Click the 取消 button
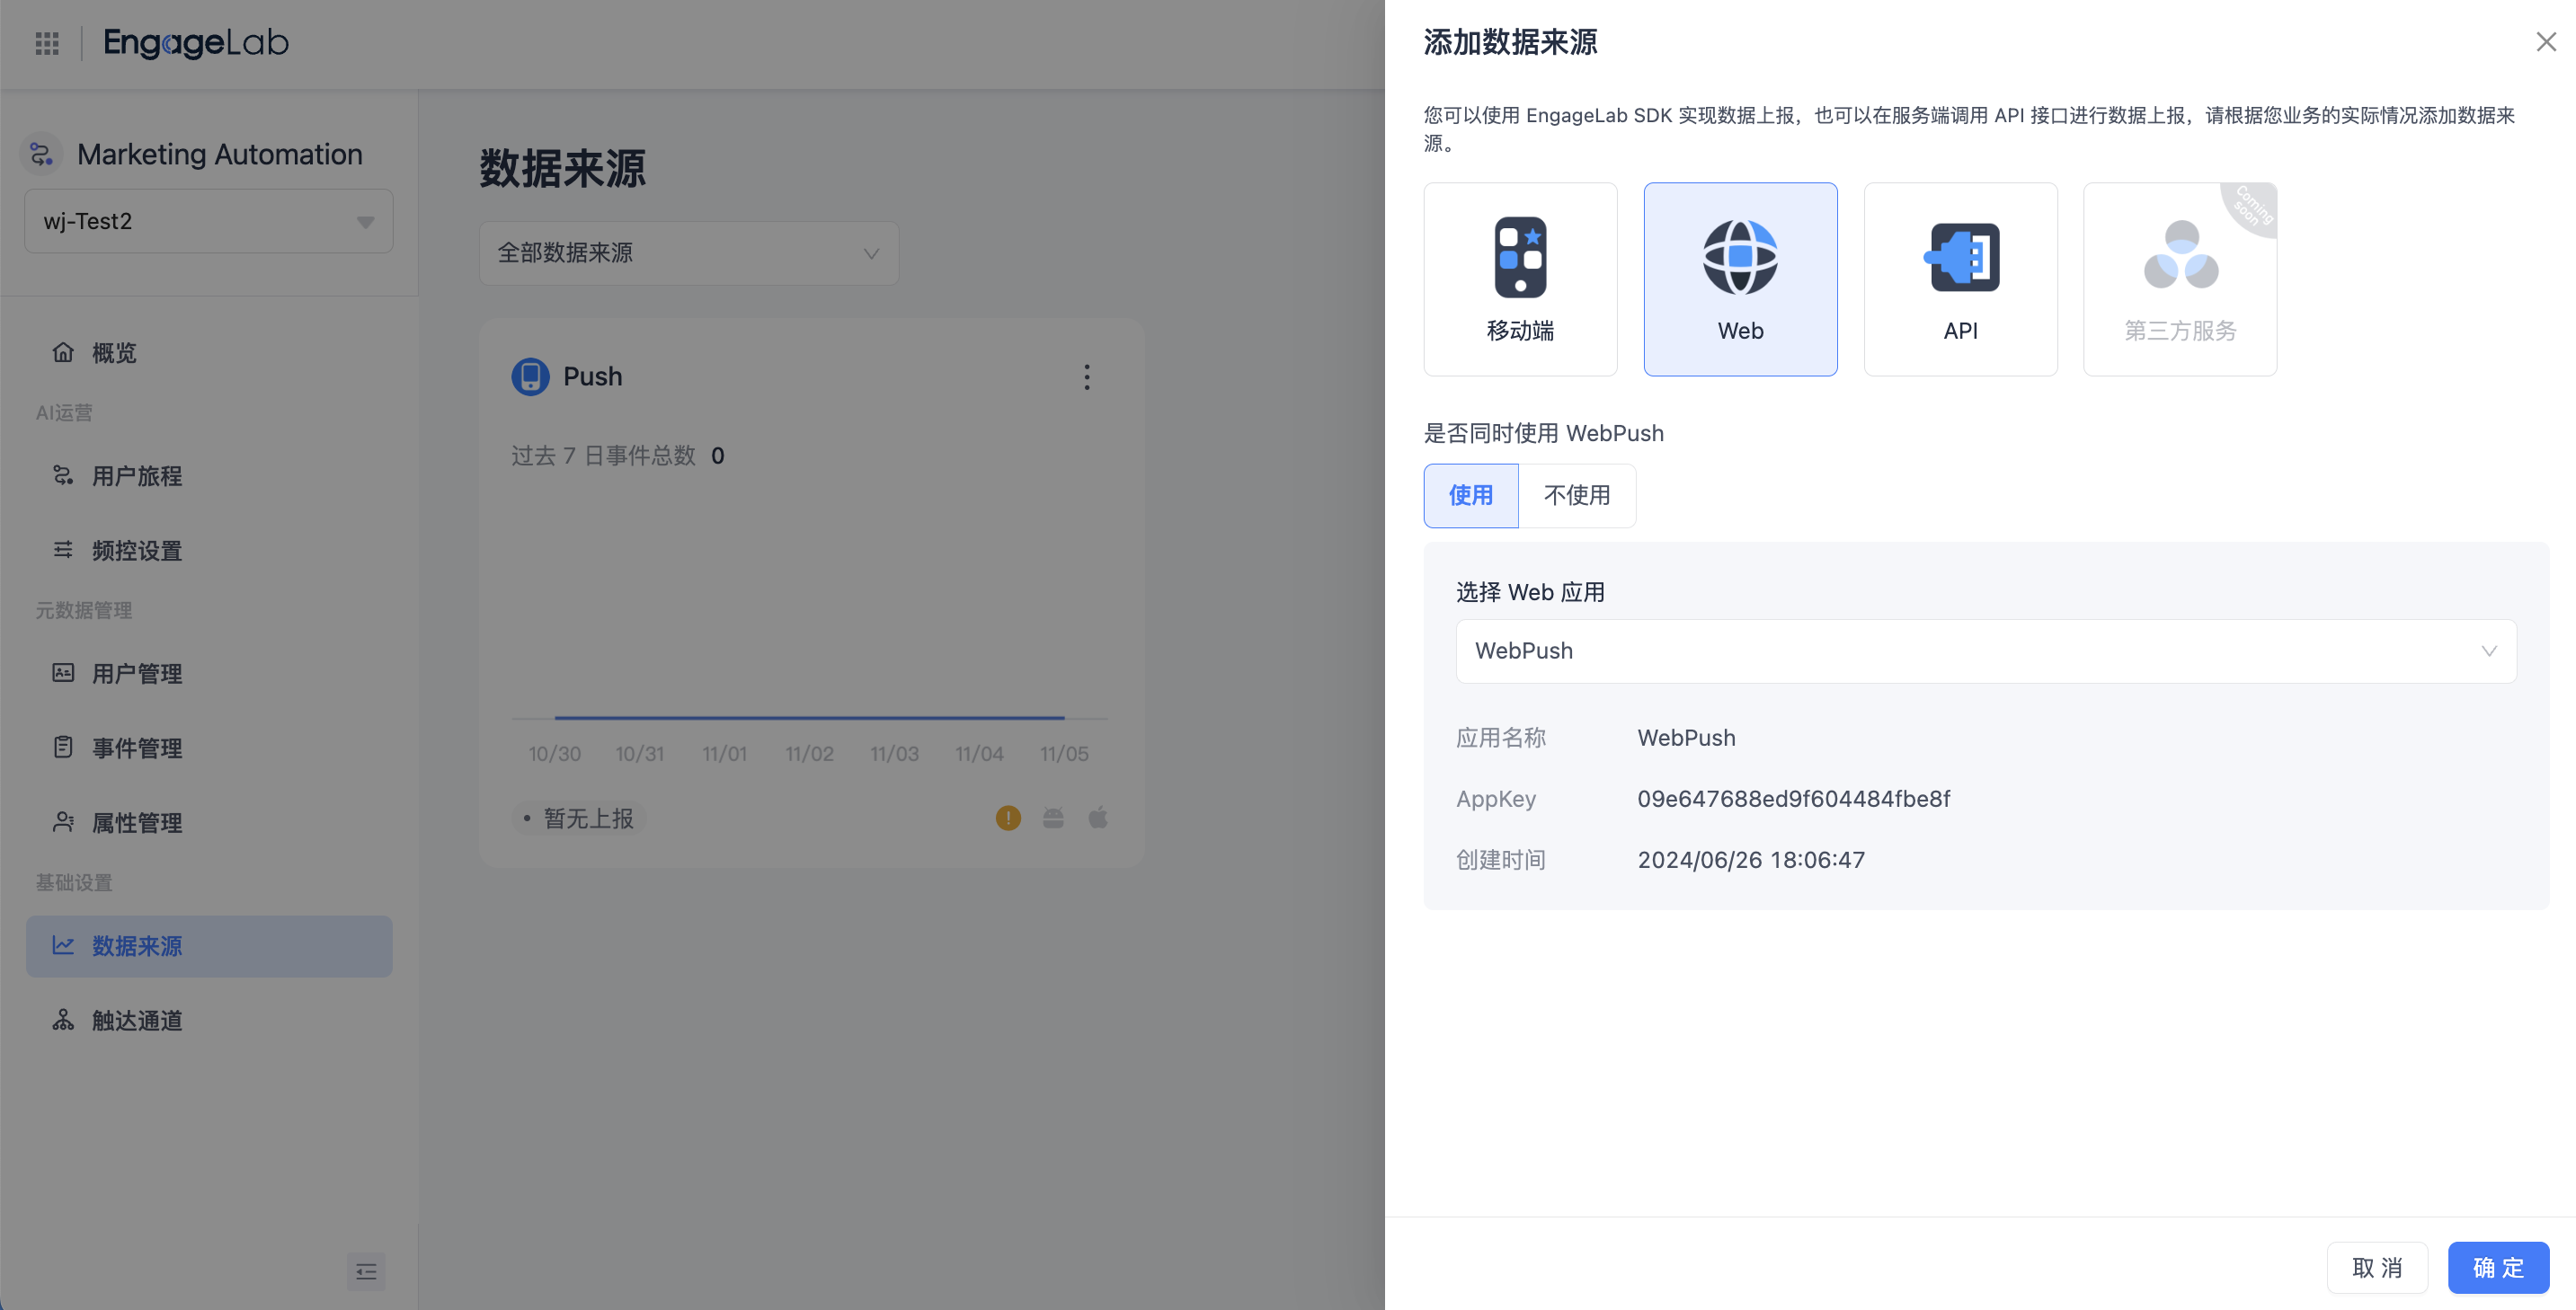This screenshot has height=1310, width=2576. 2377,1267
